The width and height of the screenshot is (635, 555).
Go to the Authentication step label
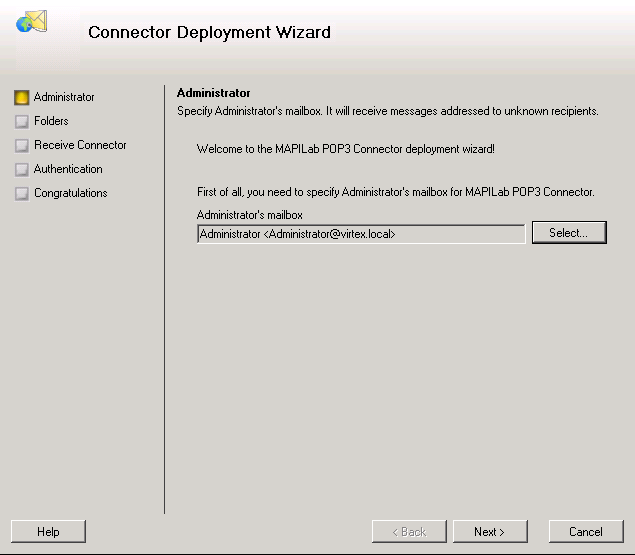pyautogui.click(x=68, y=169)
